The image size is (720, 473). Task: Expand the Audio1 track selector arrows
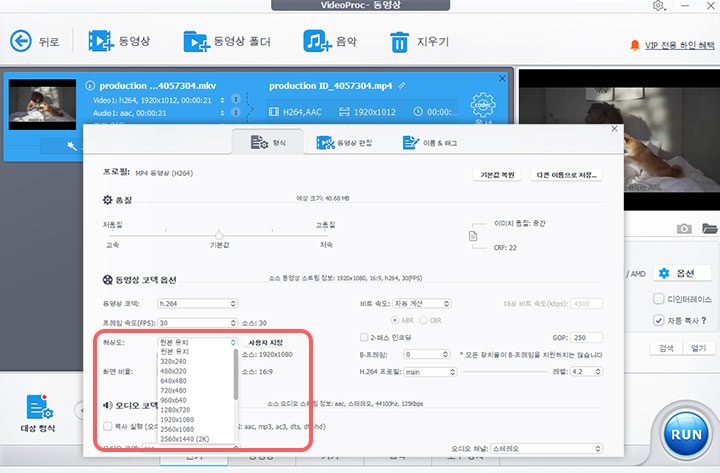[x=222, y=113]
